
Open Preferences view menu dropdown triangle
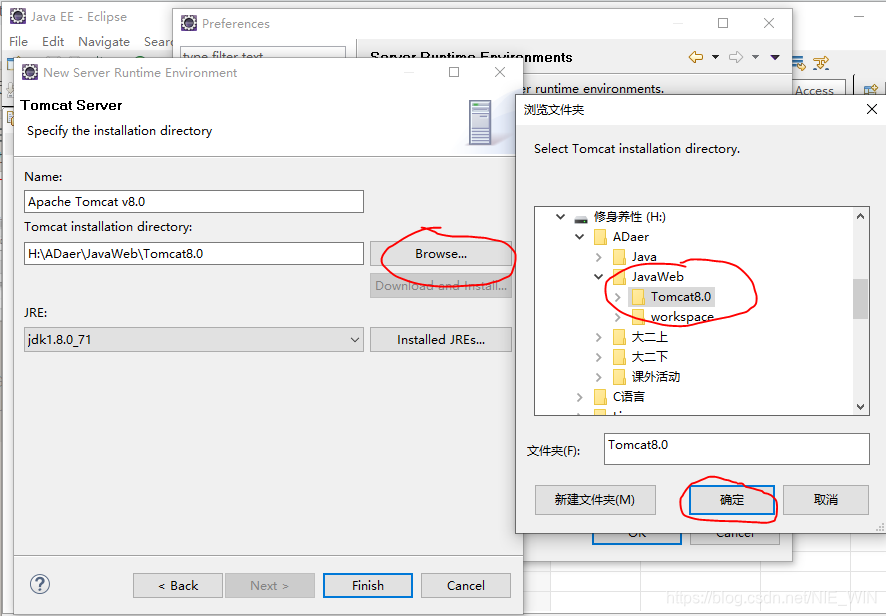(x=775, y=57)
